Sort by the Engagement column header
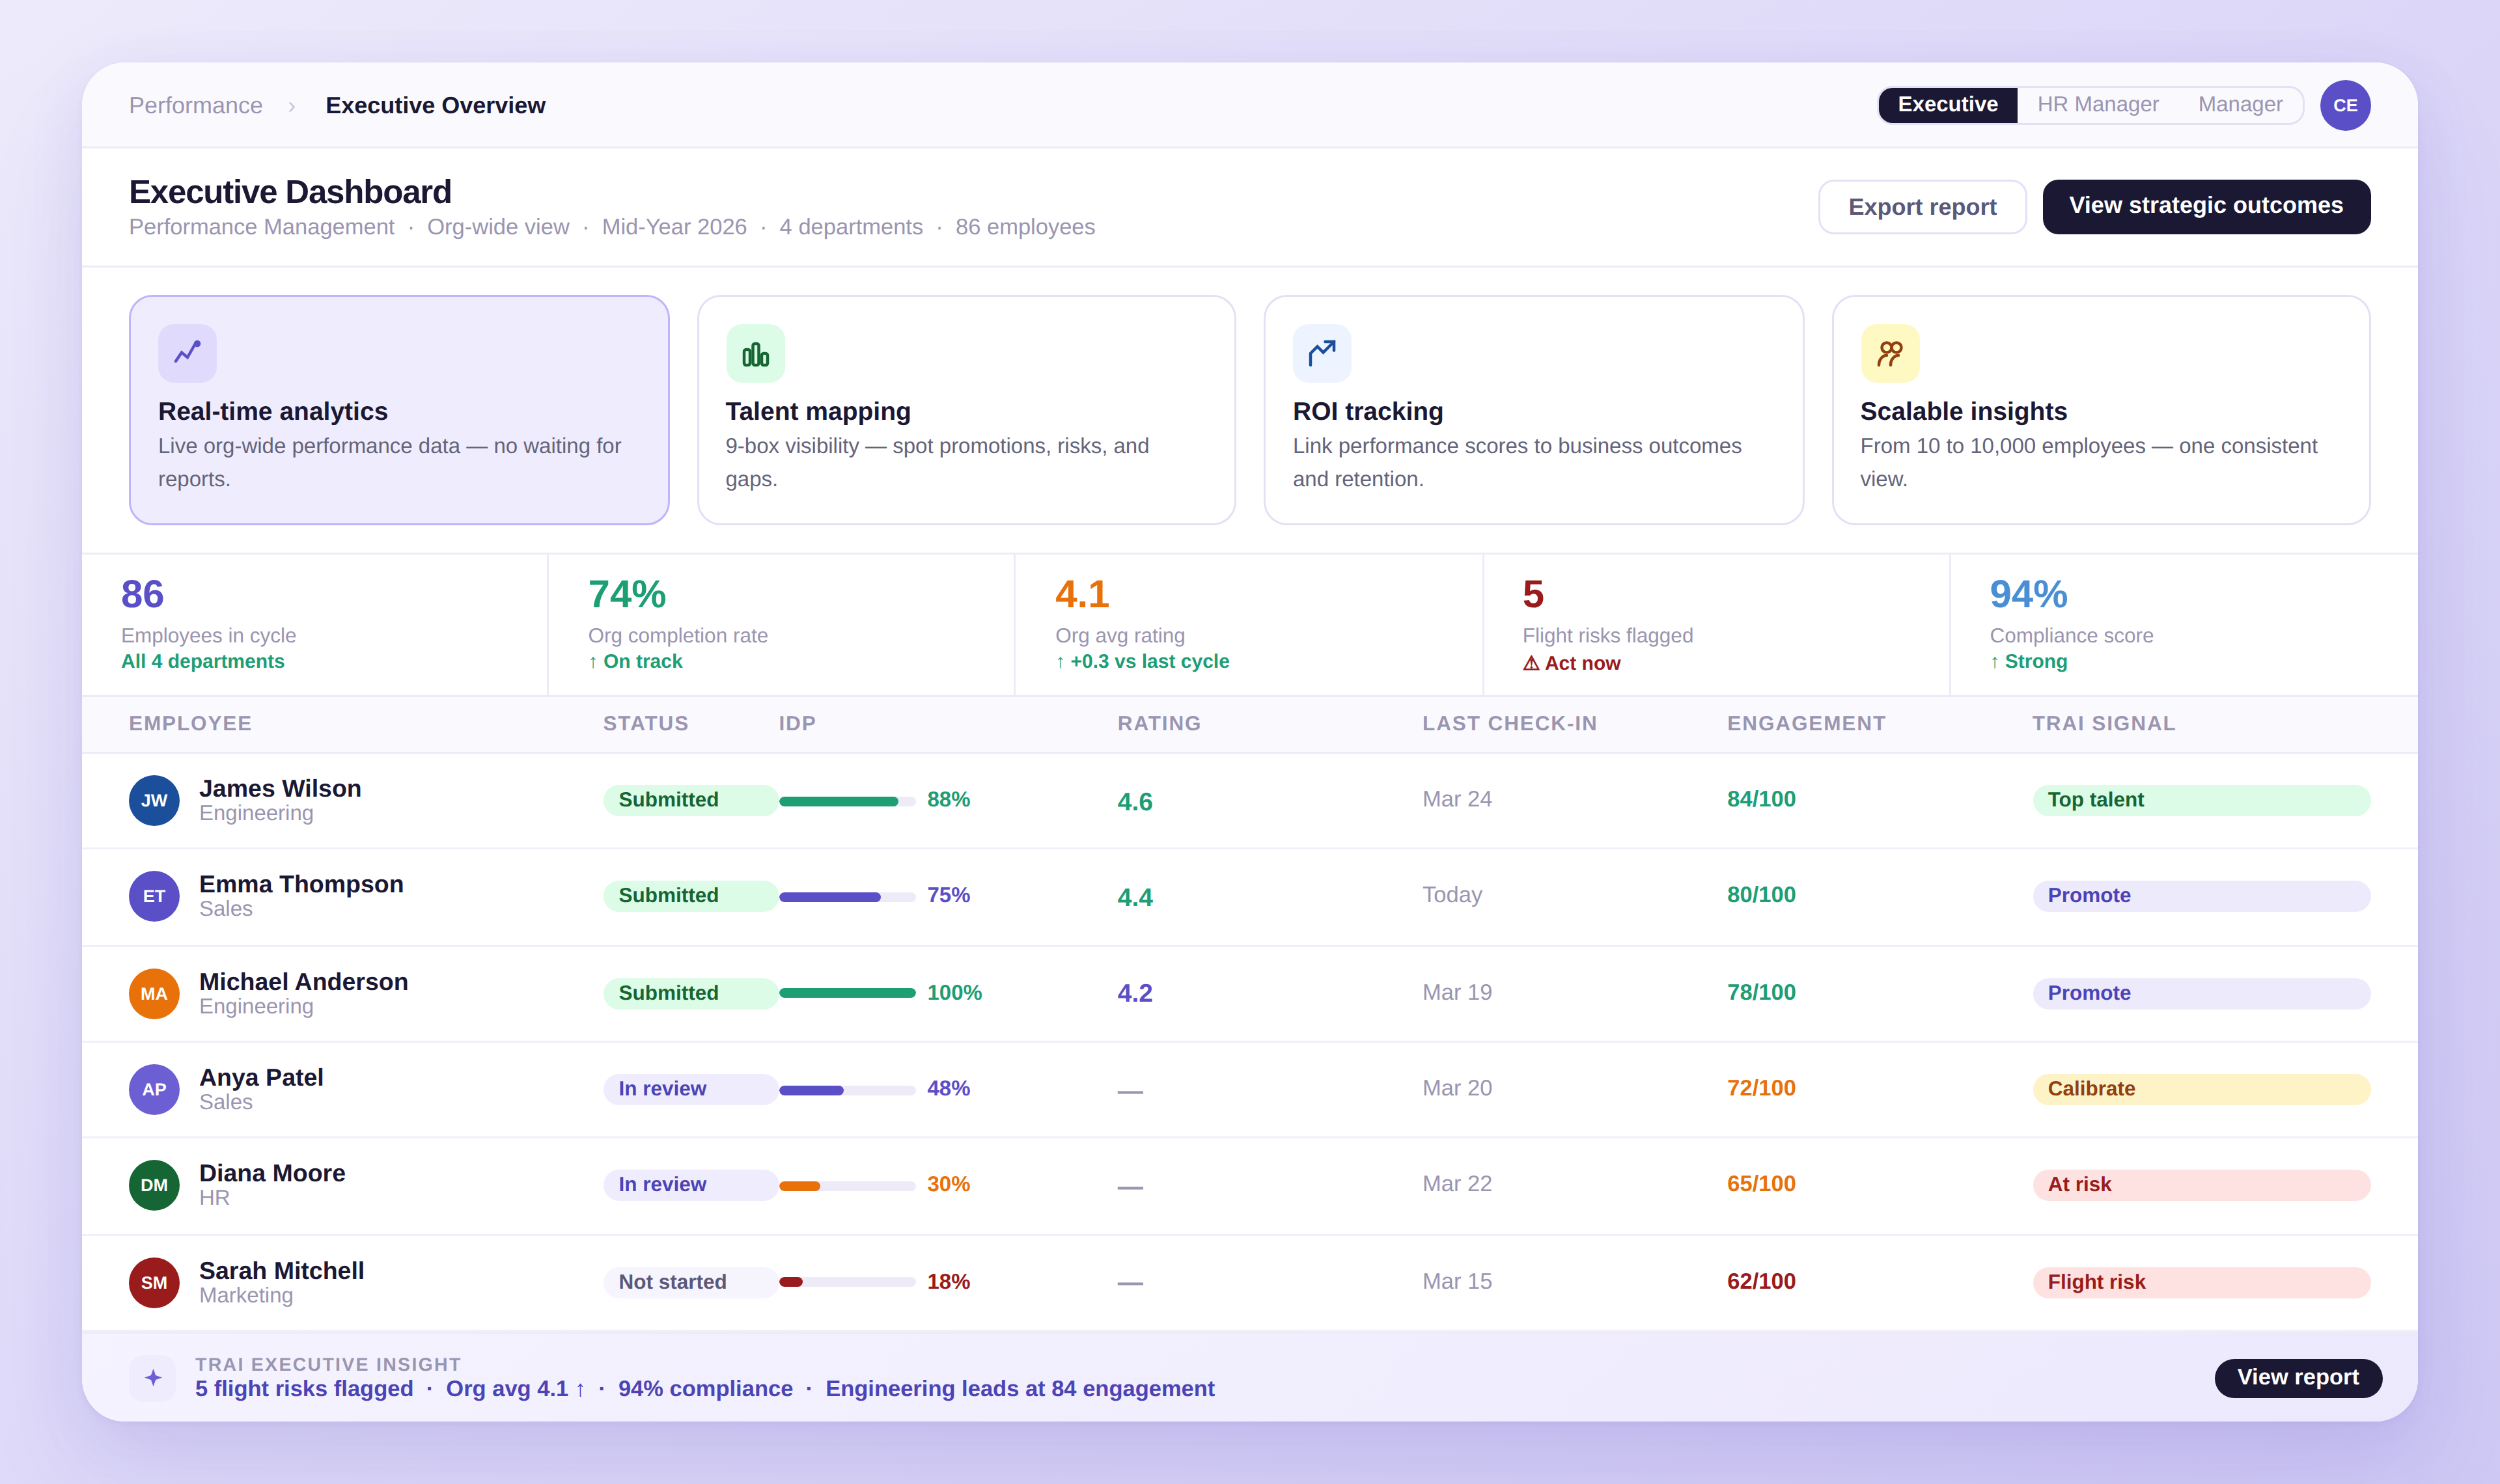 [1805, 723]
